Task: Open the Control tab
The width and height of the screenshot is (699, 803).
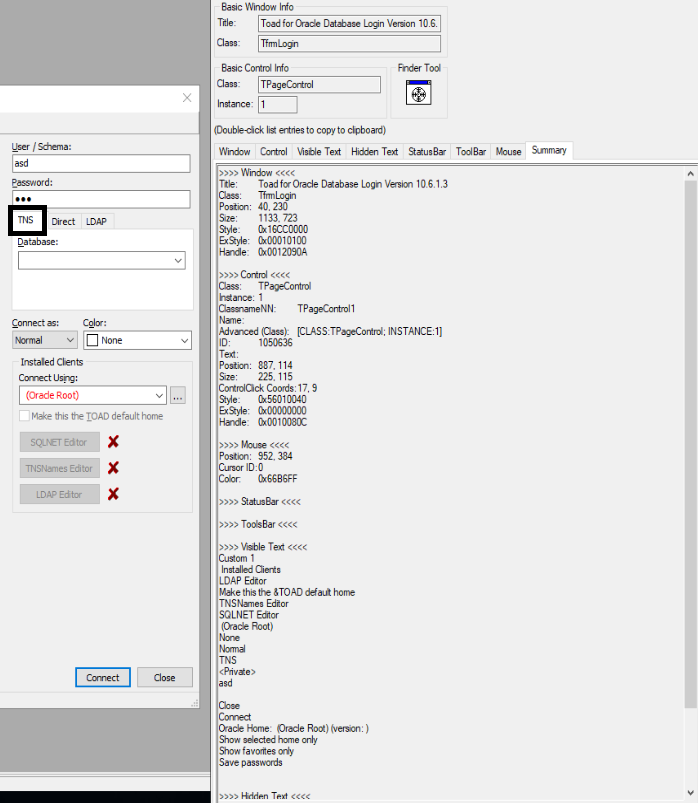Action: [273, 152]
